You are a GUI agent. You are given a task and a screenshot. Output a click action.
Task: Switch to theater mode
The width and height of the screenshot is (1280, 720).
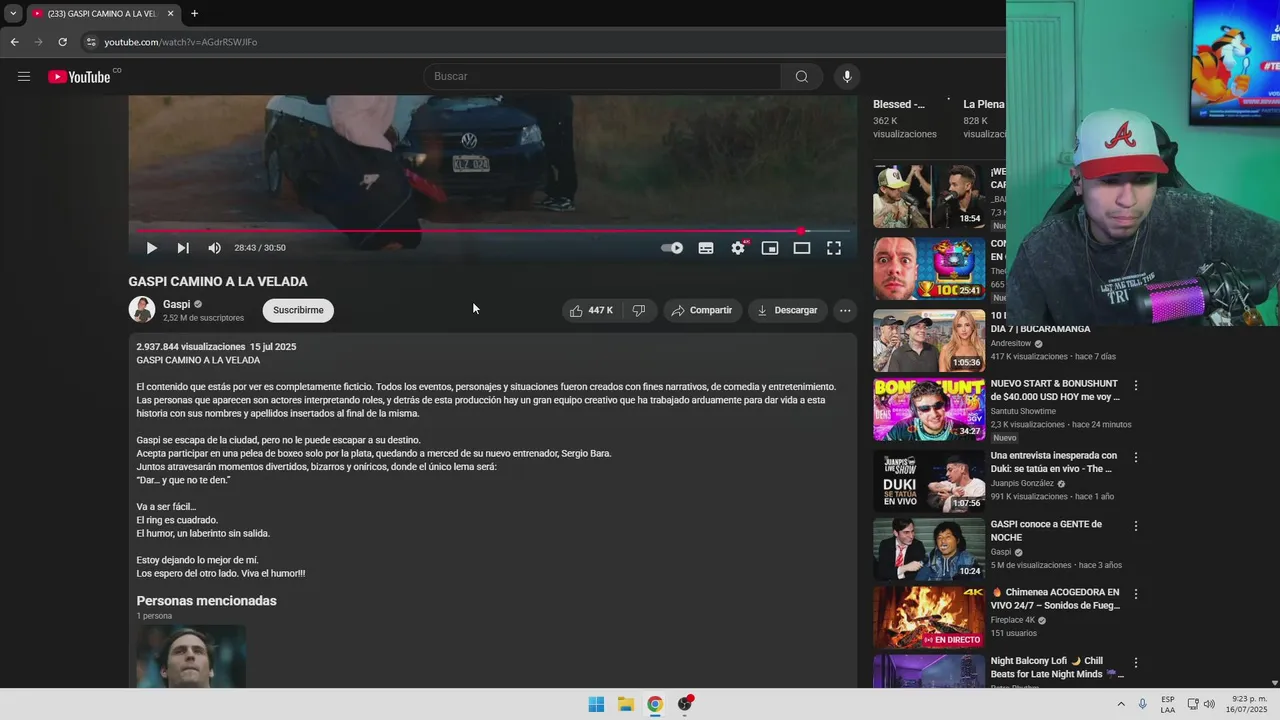pos(802,248)
